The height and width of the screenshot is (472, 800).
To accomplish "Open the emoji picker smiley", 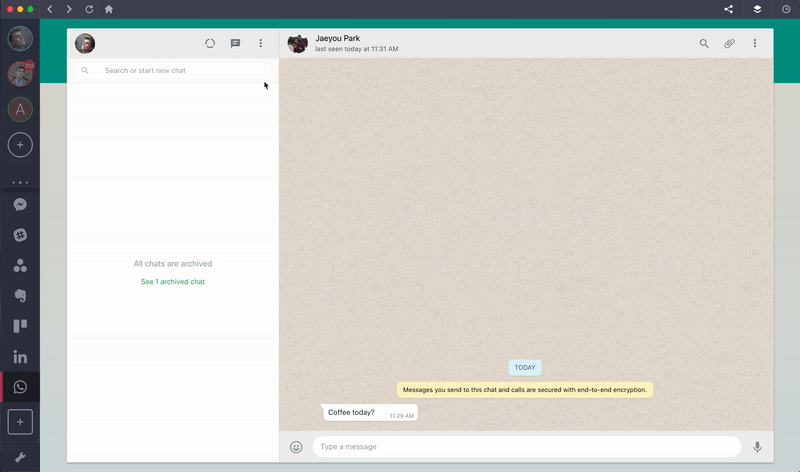I will click(x=296, y=447).
